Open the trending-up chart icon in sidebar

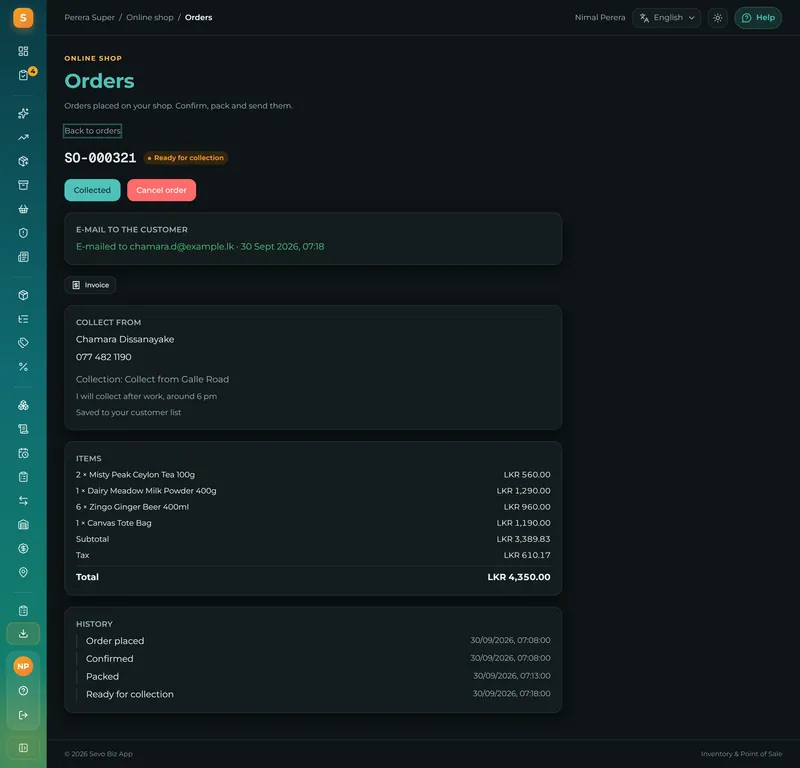click(x=23, y=137)
